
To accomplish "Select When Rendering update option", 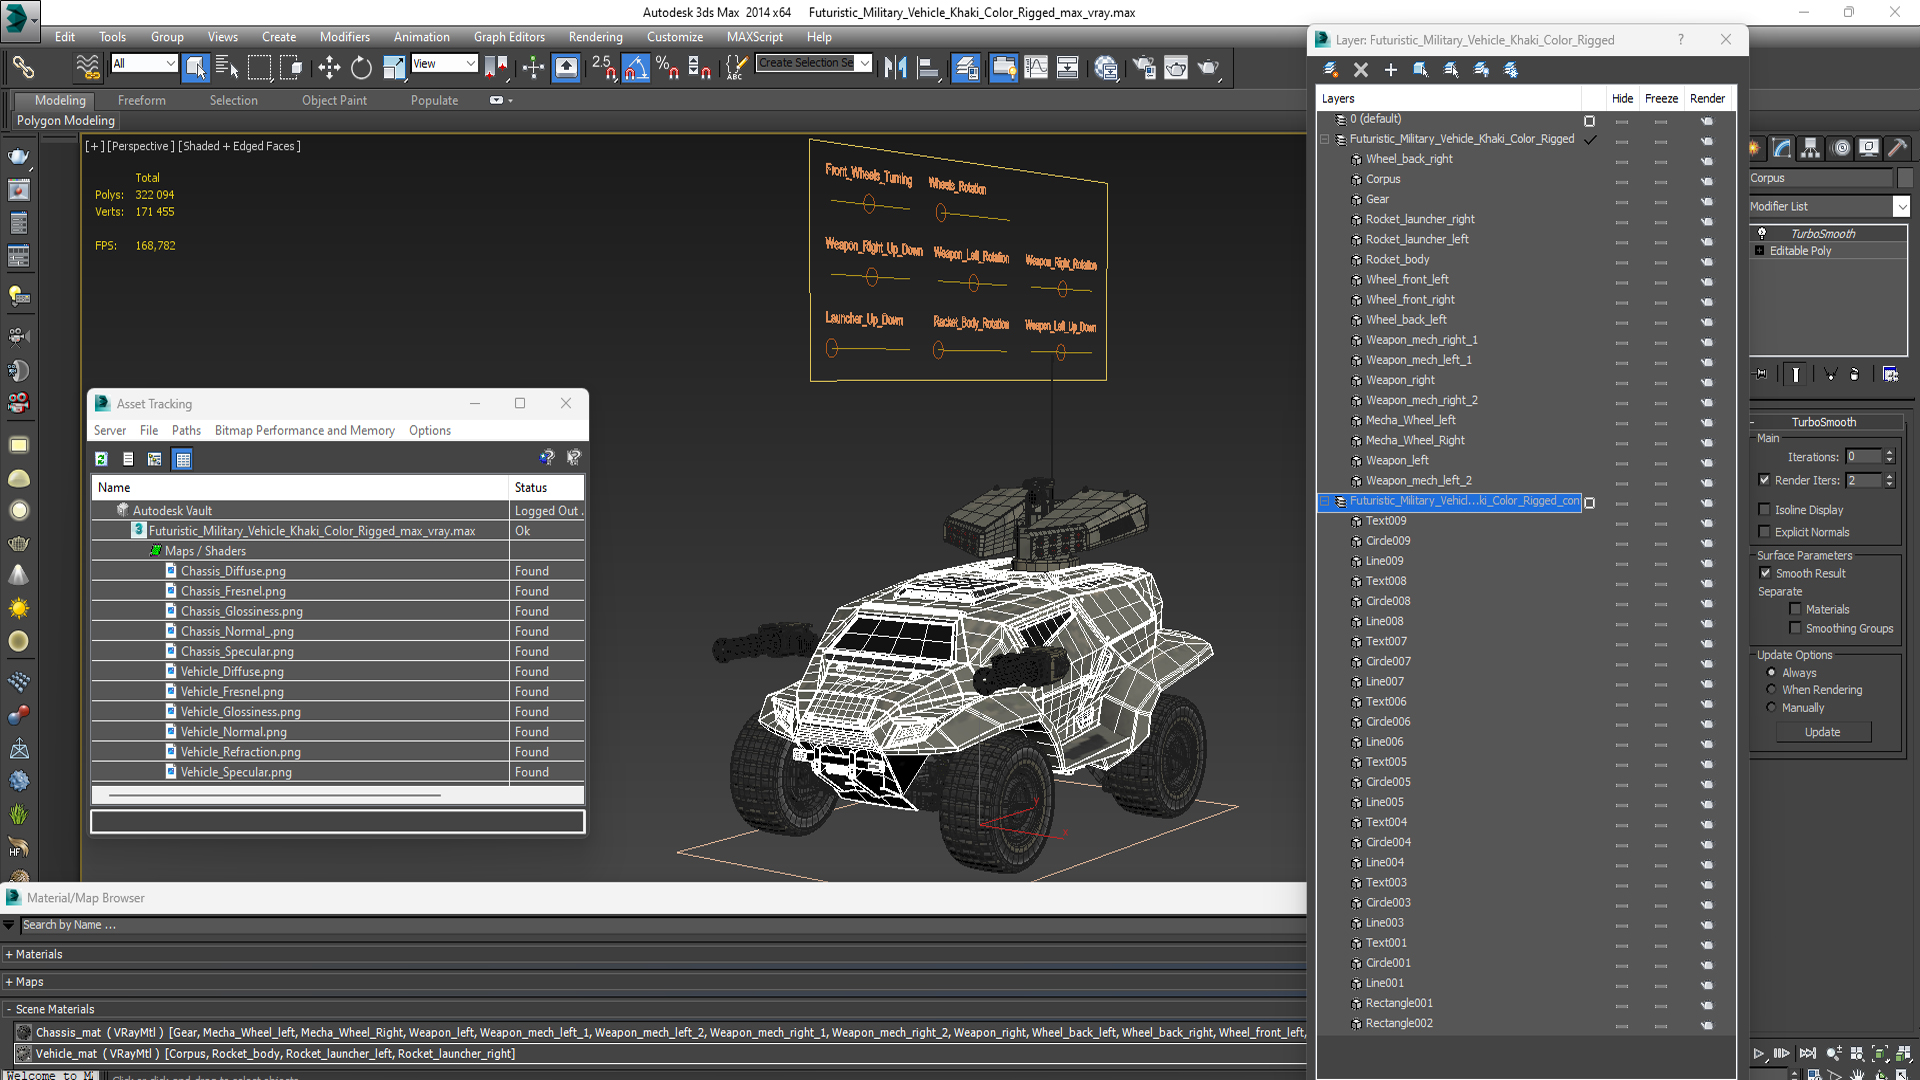I will click(1771, 690).
